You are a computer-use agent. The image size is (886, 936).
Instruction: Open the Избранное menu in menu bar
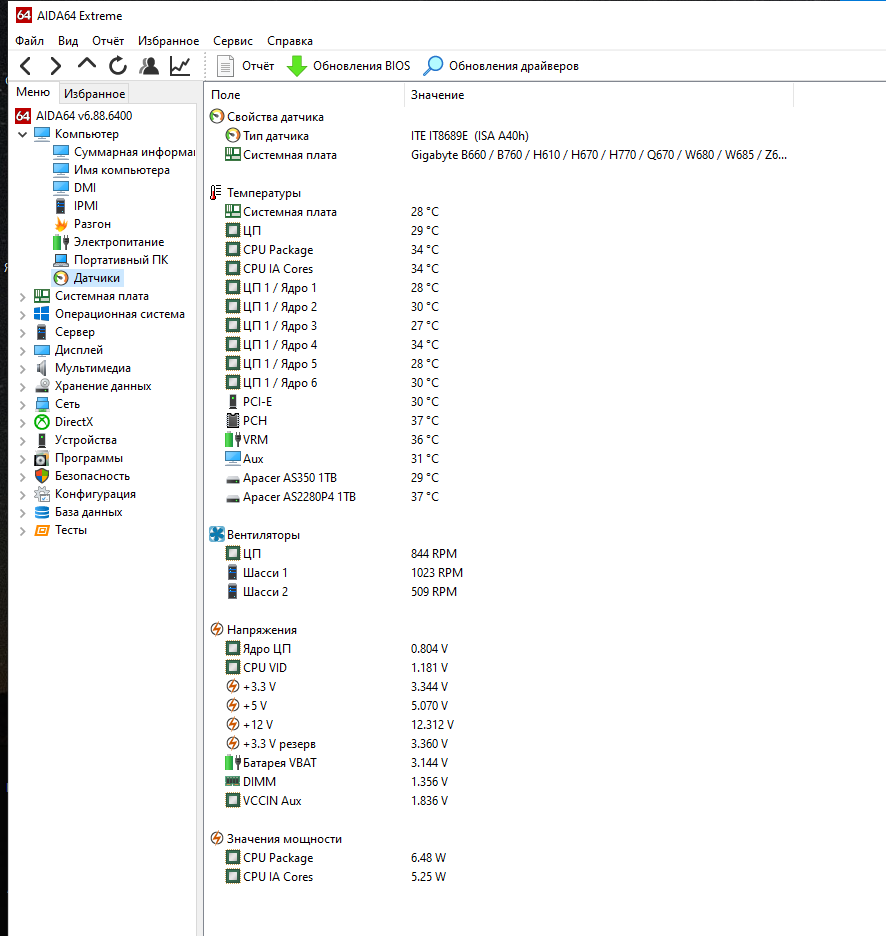[168, 41]
